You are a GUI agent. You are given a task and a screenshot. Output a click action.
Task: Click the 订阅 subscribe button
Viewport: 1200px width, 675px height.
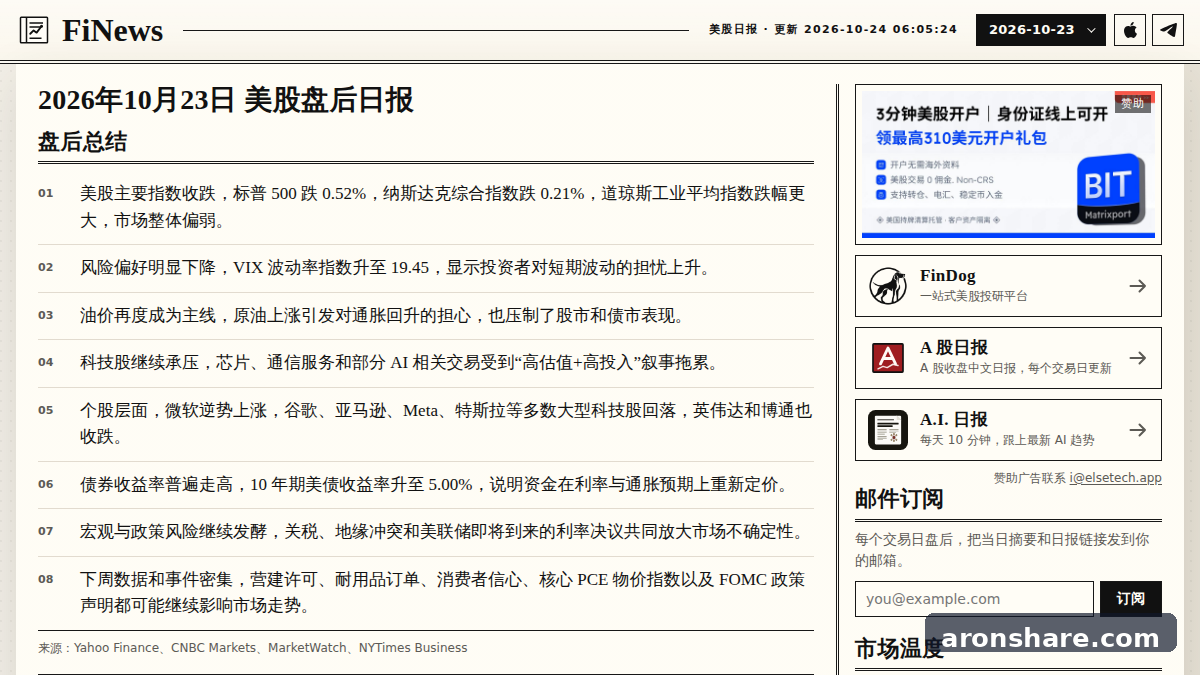click(1131, 599)
